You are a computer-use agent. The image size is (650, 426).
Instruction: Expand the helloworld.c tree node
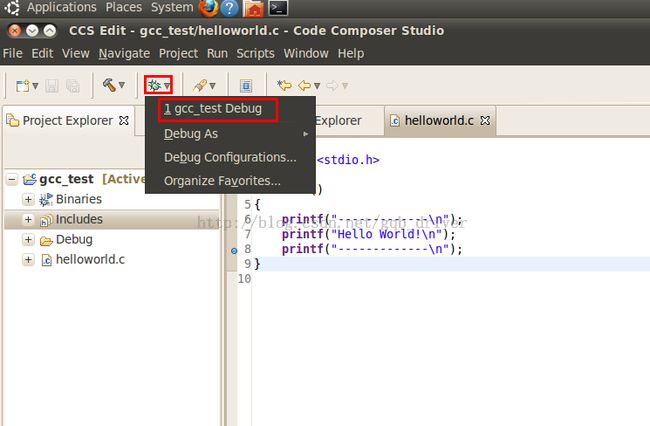(x=28, y=260)
